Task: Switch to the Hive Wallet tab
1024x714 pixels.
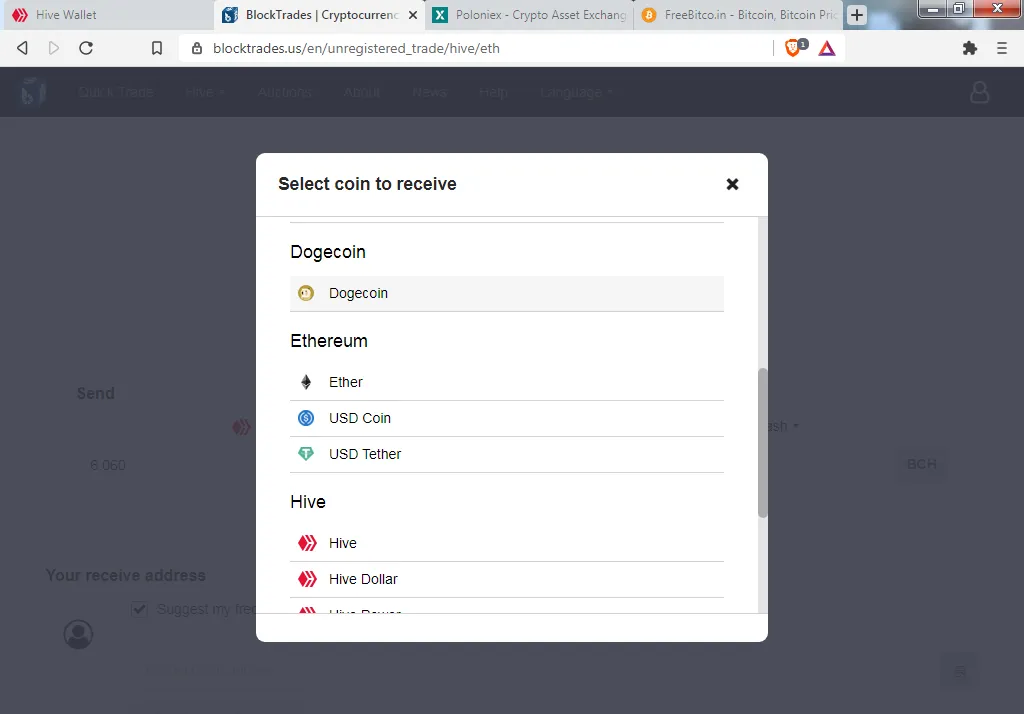Action: coord(108,15)
